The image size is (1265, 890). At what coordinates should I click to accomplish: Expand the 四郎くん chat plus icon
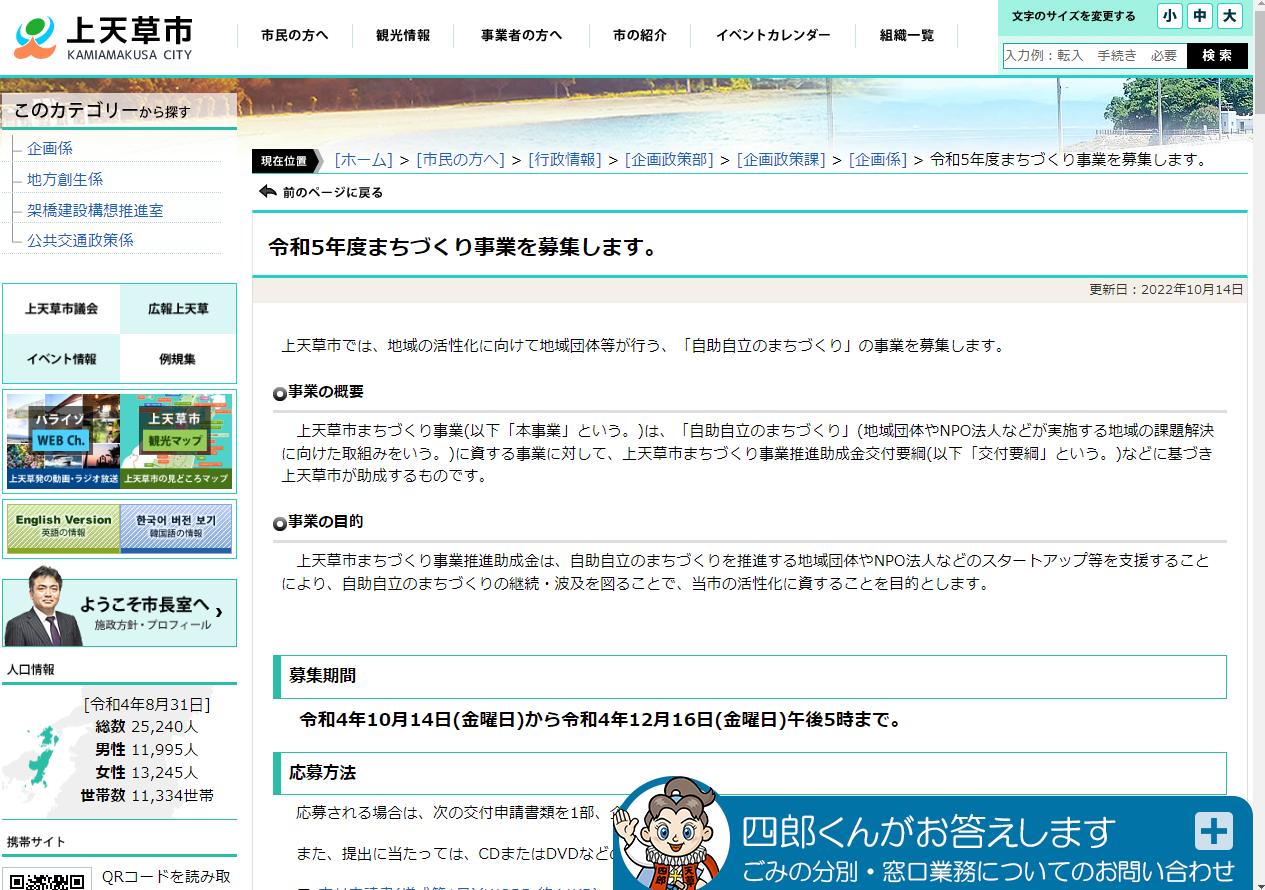(x=1213, y=831)
